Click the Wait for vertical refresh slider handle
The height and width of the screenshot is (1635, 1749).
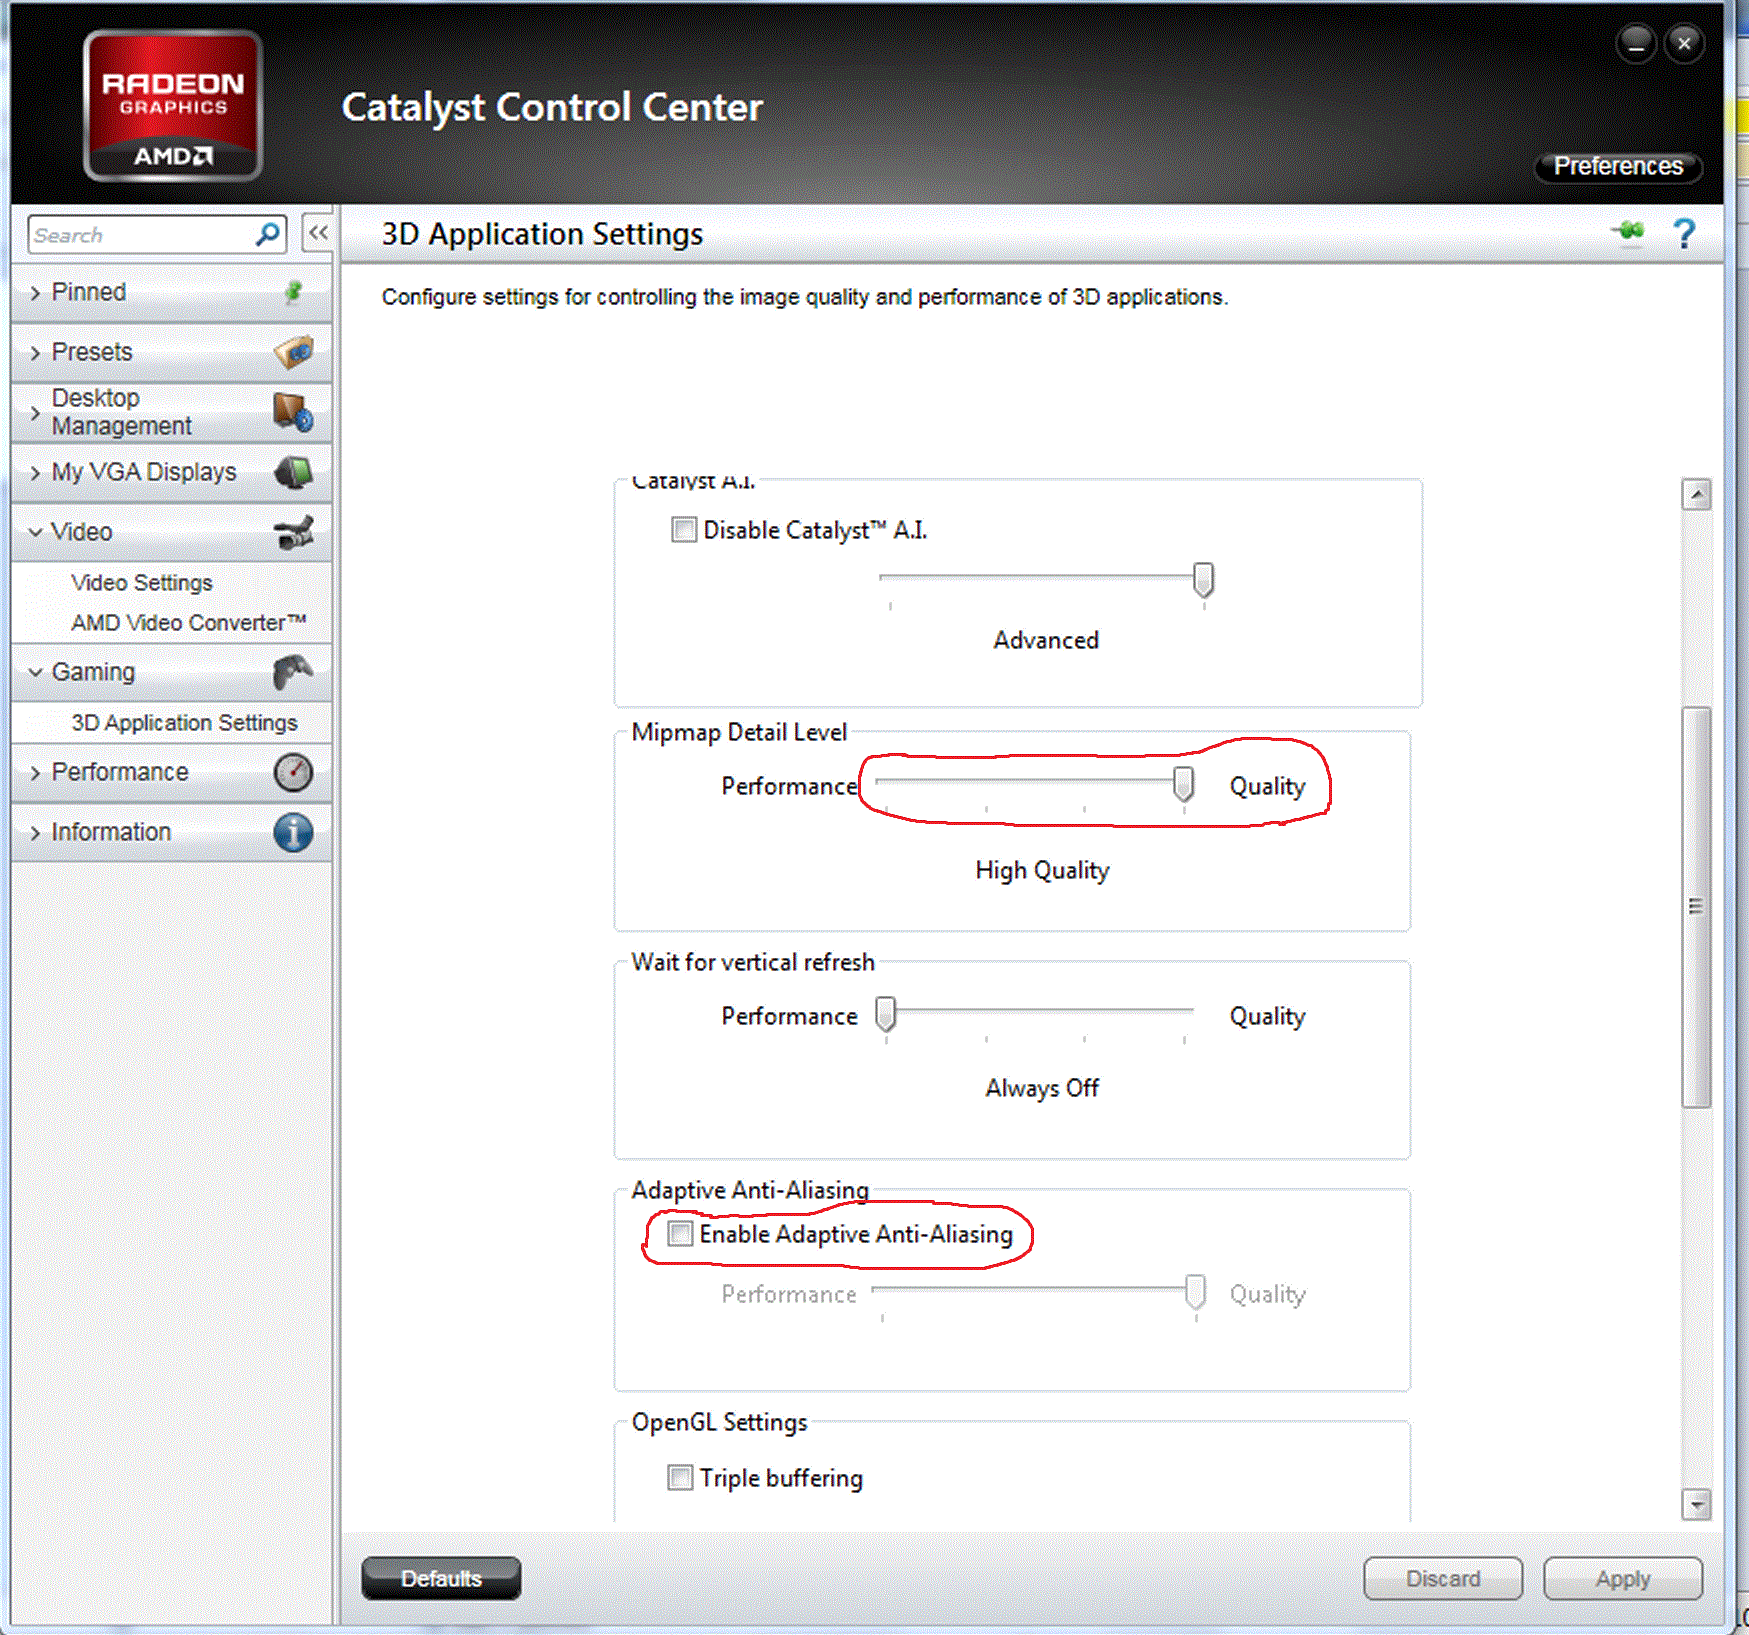click(x=886, y=1014)
